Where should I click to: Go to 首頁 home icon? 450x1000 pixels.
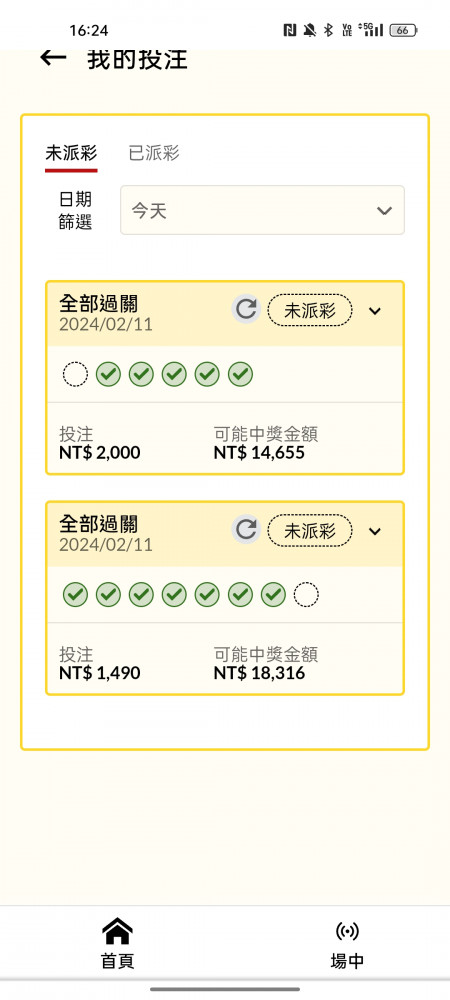click(117, 932)
